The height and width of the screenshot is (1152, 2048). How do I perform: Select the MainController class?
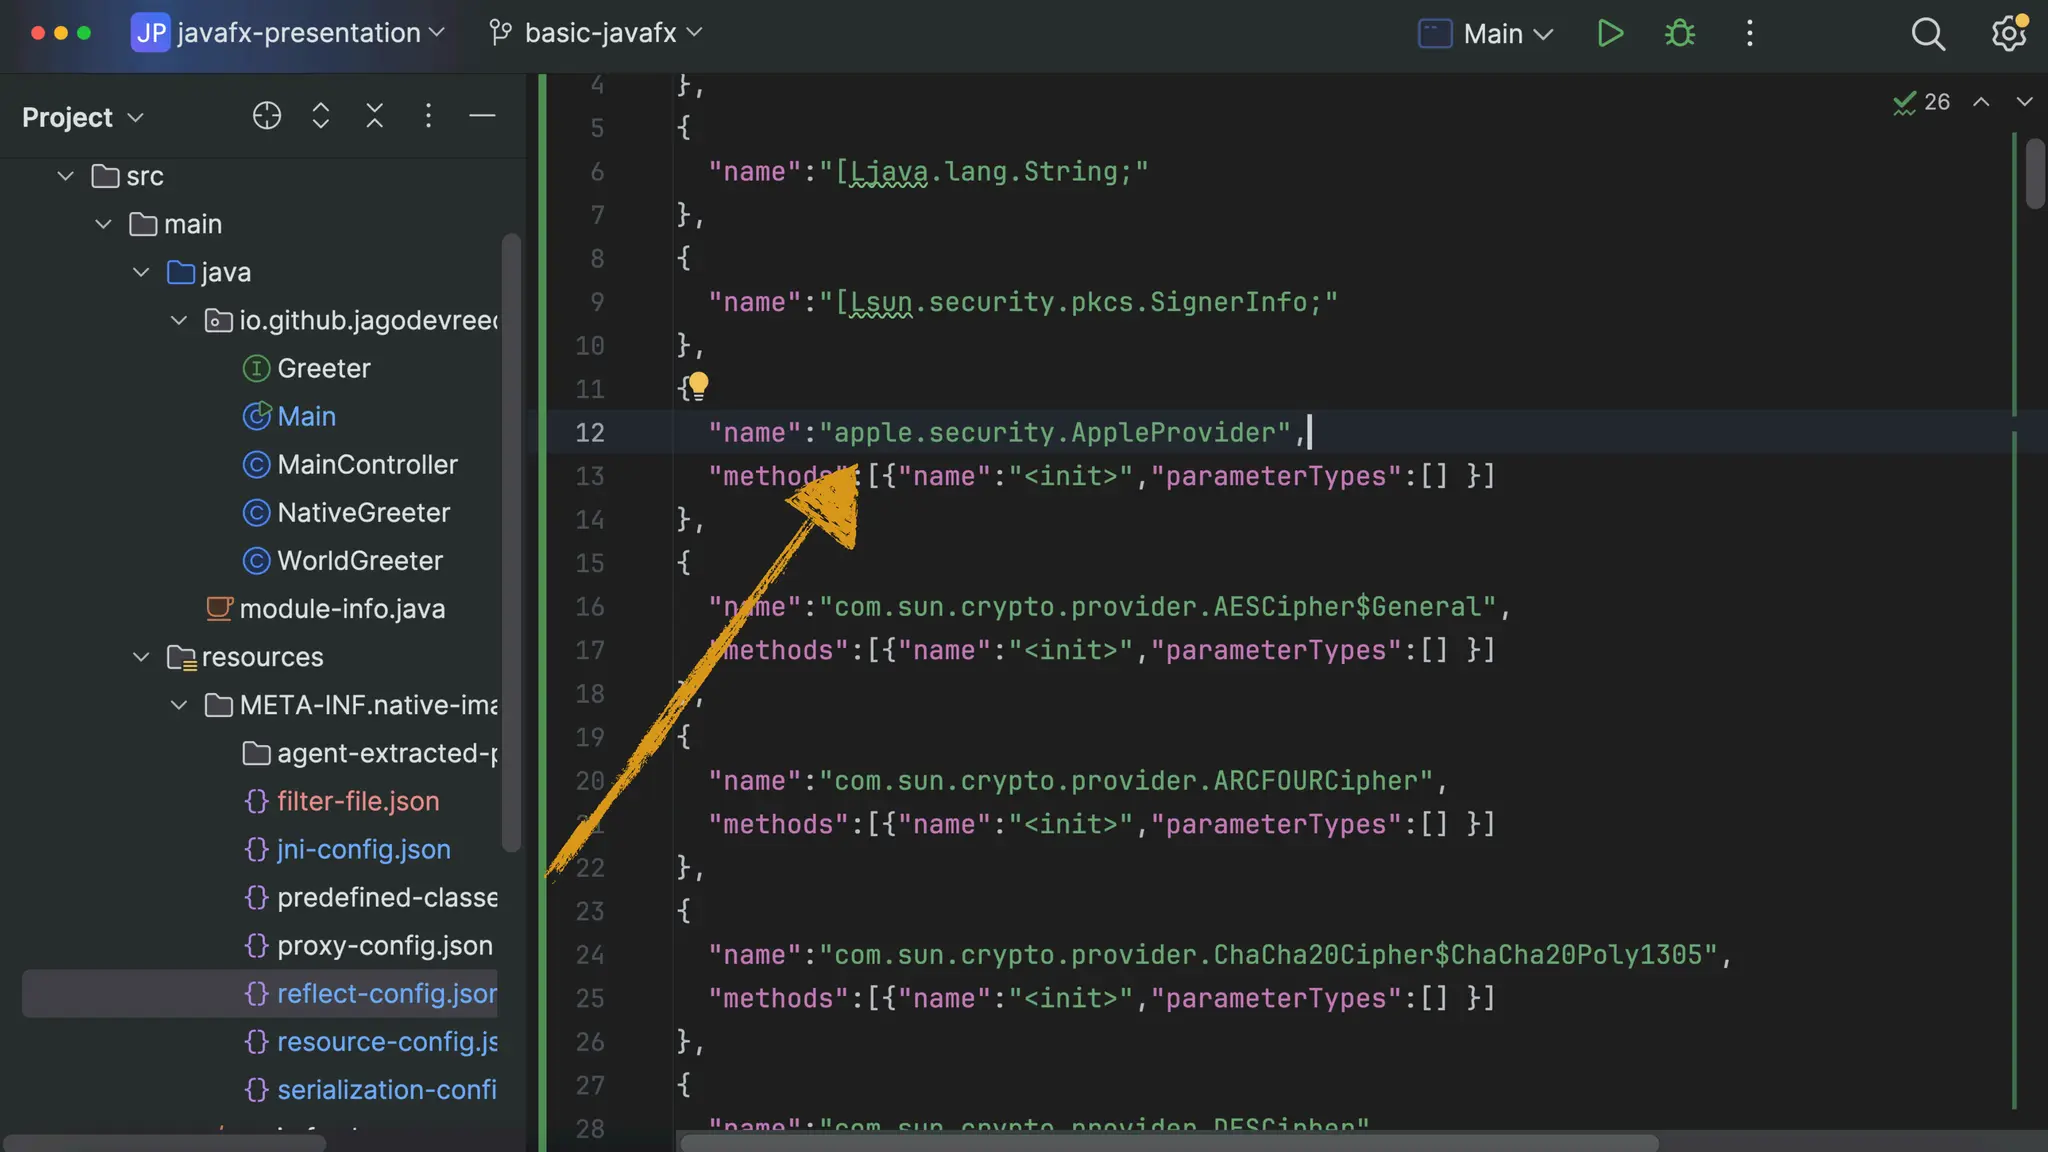click(367, 465)
